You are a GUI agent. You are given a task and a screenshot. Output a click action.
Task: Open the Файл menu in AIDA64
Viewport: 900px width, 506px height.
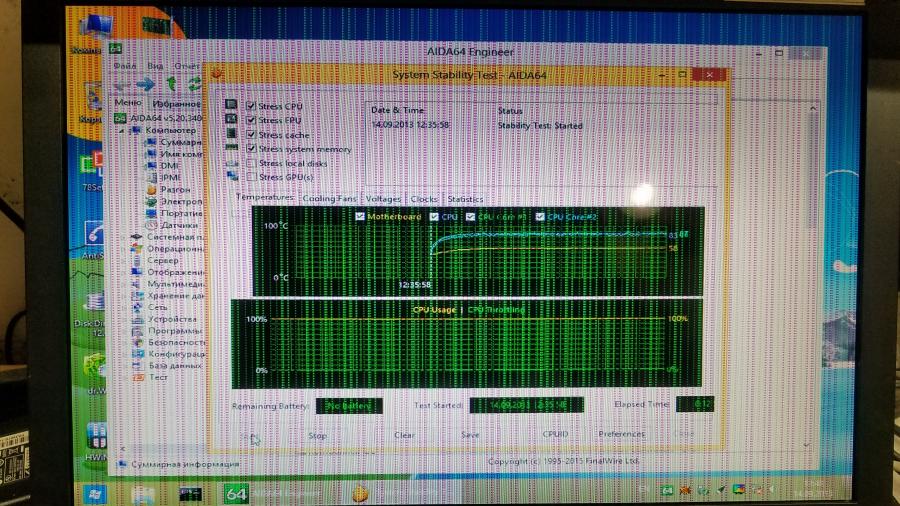(125, 66)
